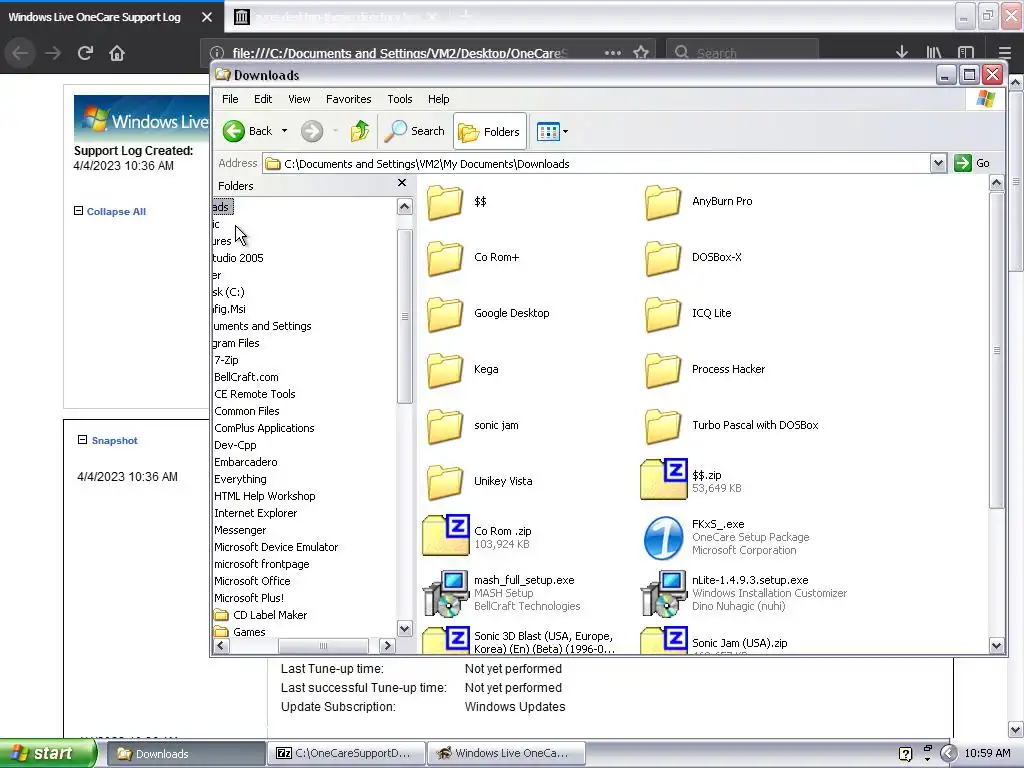
Task: Select Dev-Cpp in folder tree
Action: pyautogui.click(x=235, y=445)
